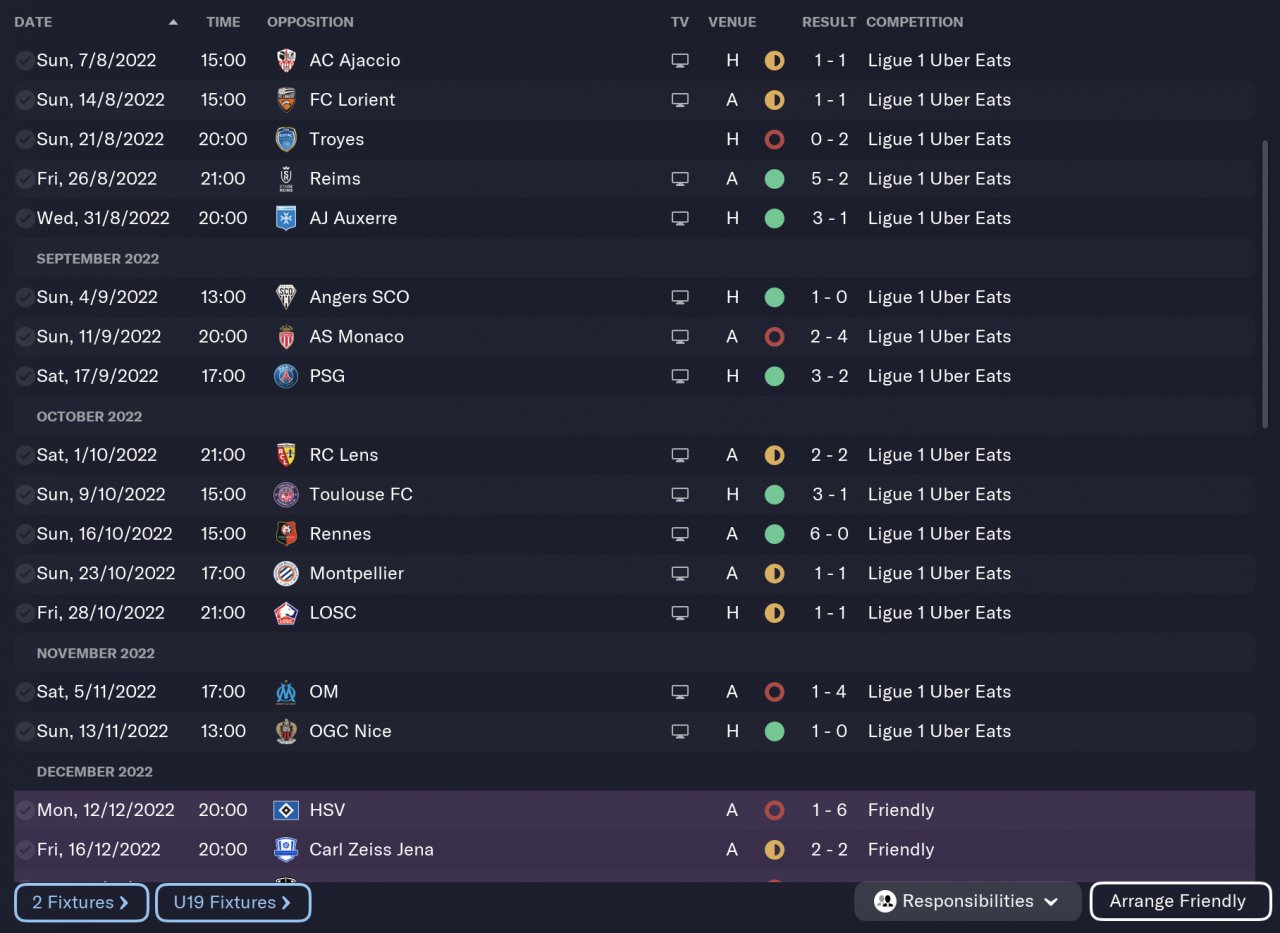Viewport: 1280px width, 933px height.
Task: Open the U19 Fixtures link
Action: [232, 902]
